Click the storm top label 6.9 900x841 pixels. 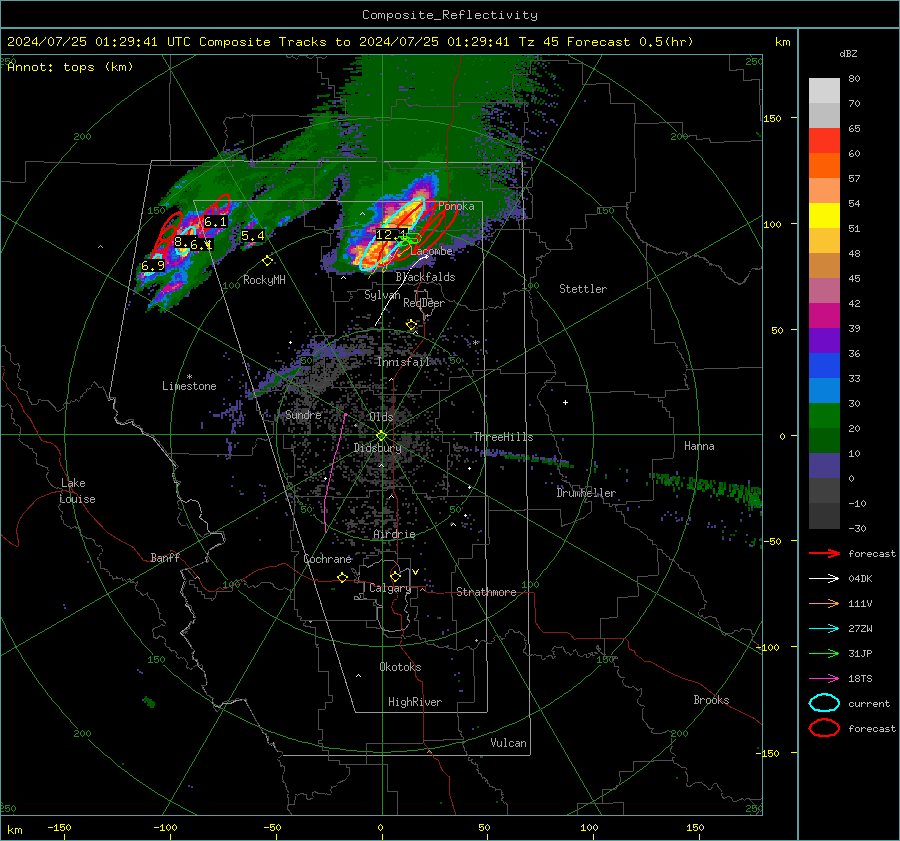pyautogui.click(x=153, y=265)
